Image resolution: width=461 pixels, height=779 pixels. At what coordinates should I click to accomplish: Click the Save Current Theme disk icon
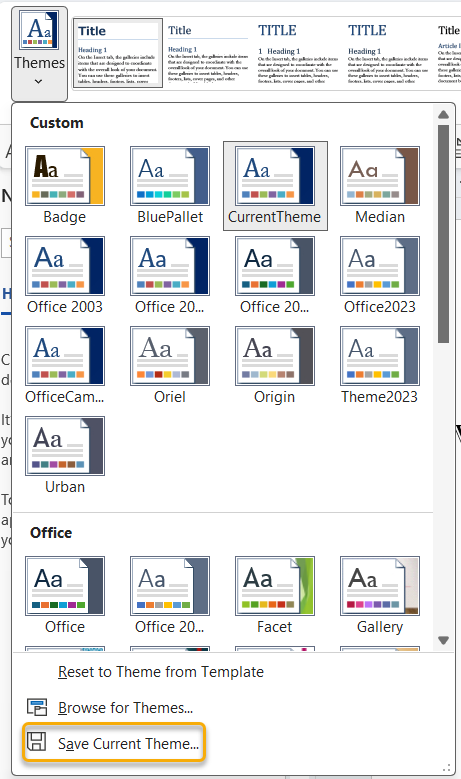click(x=36, y=742)
